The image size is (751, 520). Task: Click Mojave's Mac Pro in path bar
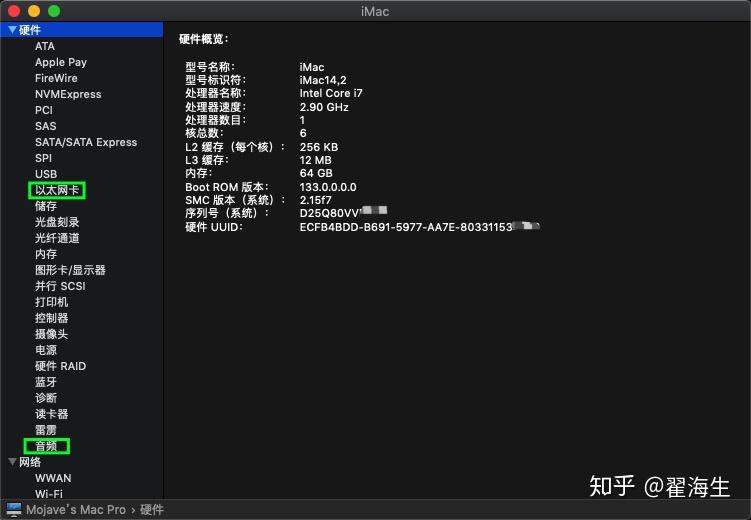(x=76, y=510)
